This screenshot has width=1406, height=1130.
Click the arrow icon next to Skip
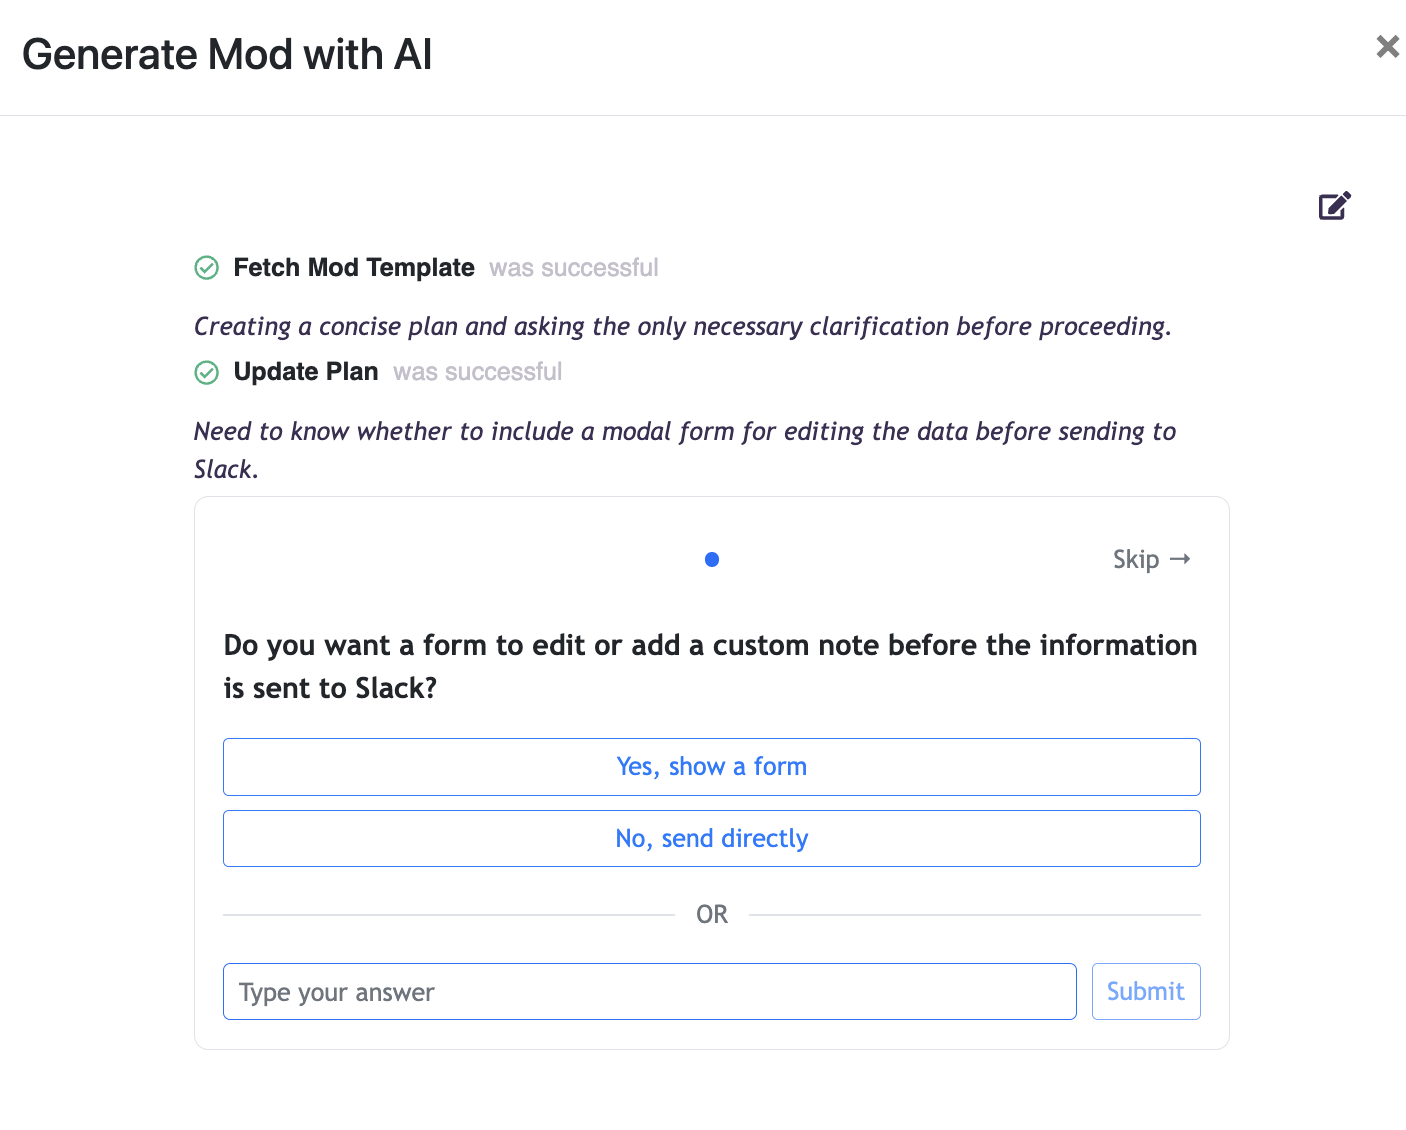1181,559
